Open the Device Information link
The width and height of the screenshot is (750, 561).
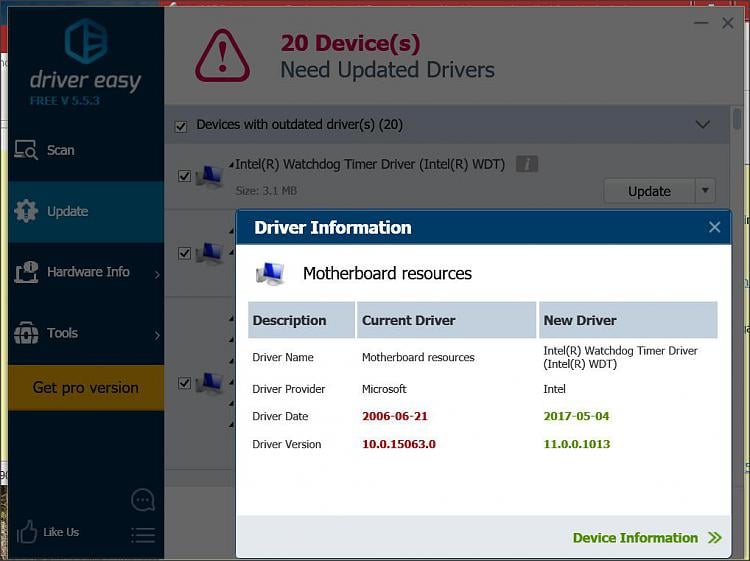635,538
